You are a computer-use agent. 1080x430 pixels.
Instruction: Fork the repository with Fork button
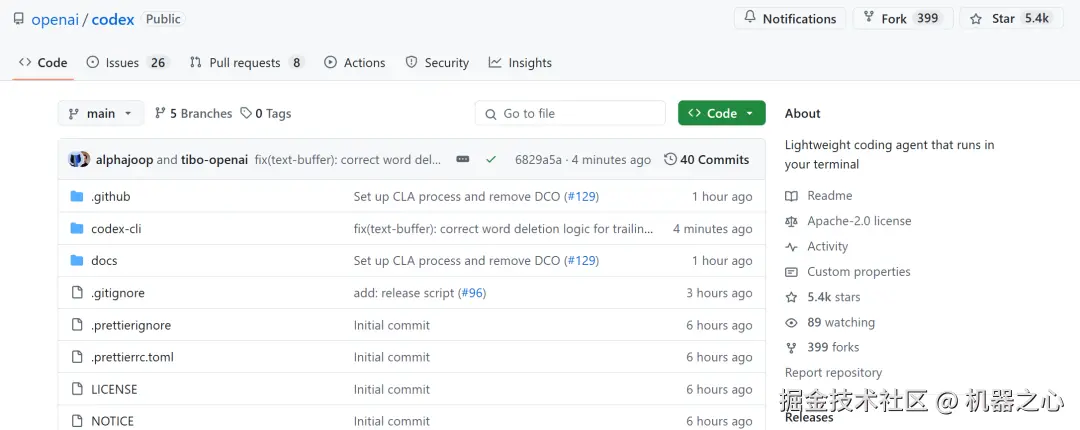(903, 19)
